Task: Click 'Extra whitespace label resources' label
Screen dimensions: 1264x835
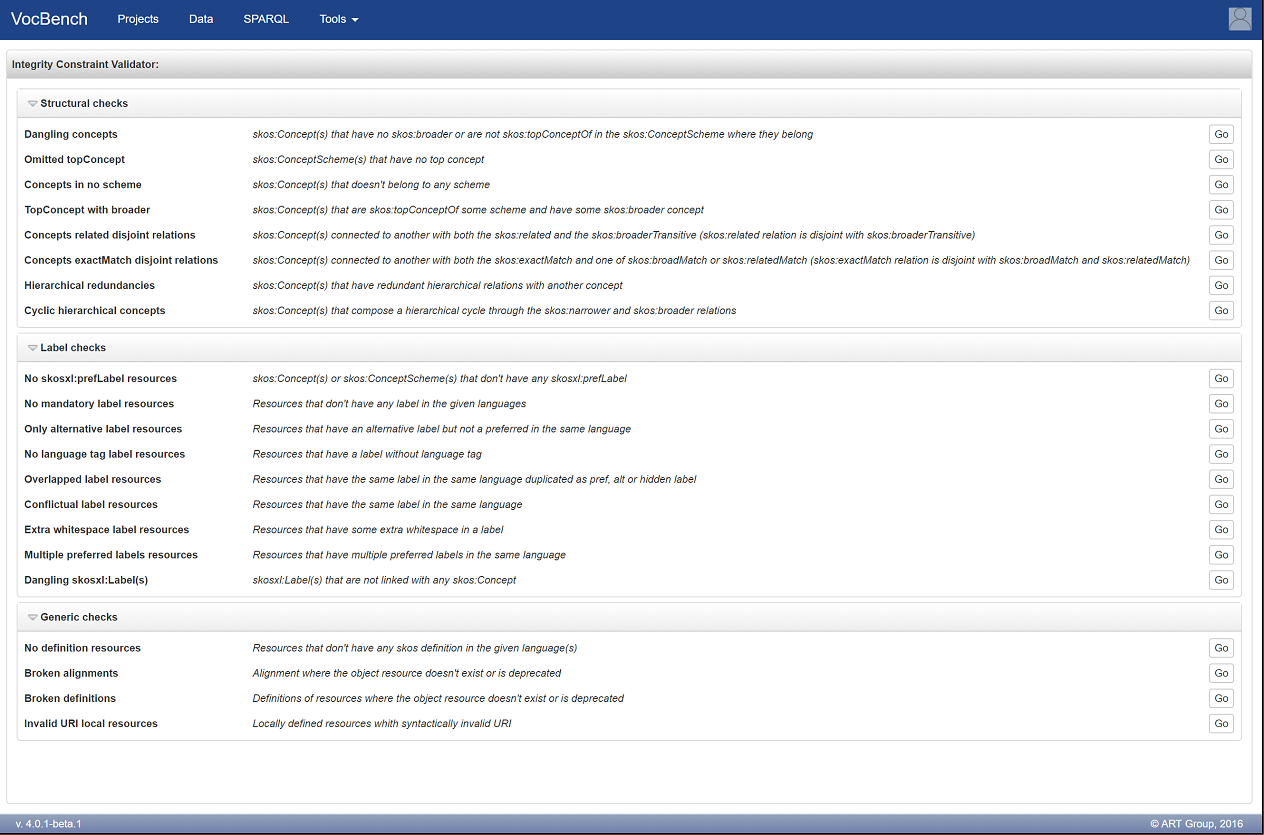Action: point(107,529)
